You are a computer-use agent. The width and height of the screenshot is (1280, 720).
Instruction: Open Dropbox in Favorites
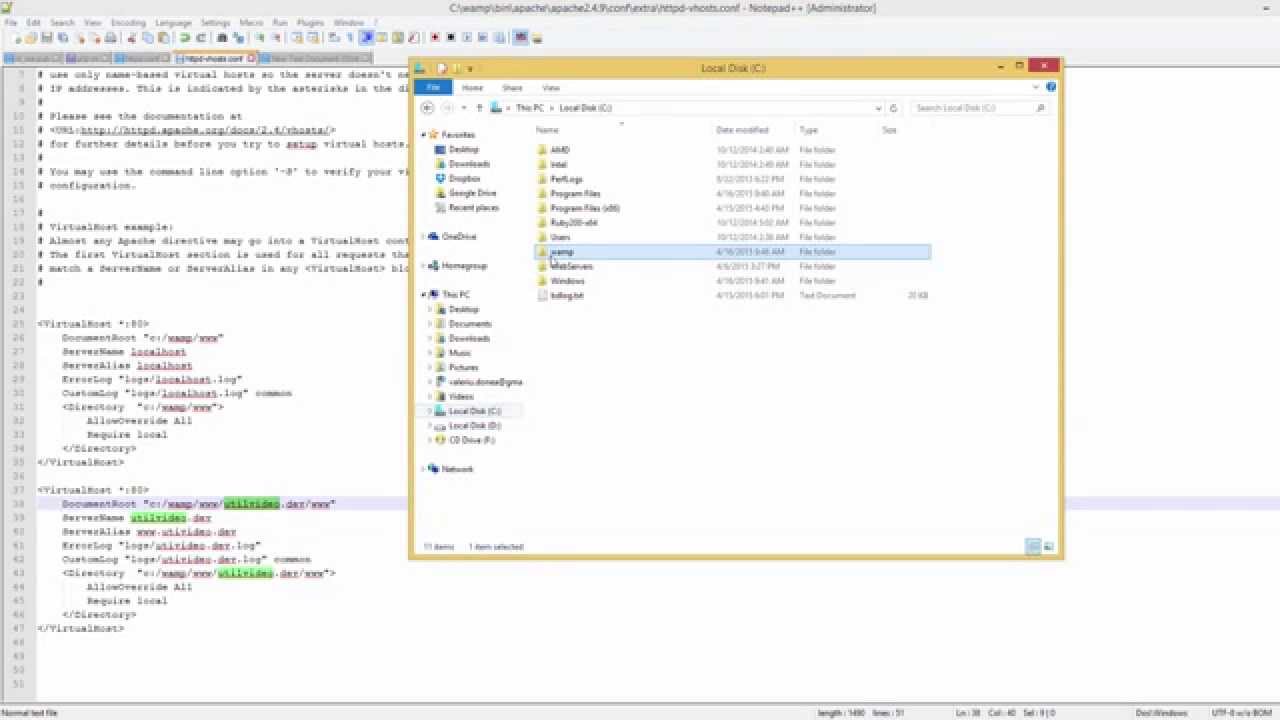(x=465, y=179)
